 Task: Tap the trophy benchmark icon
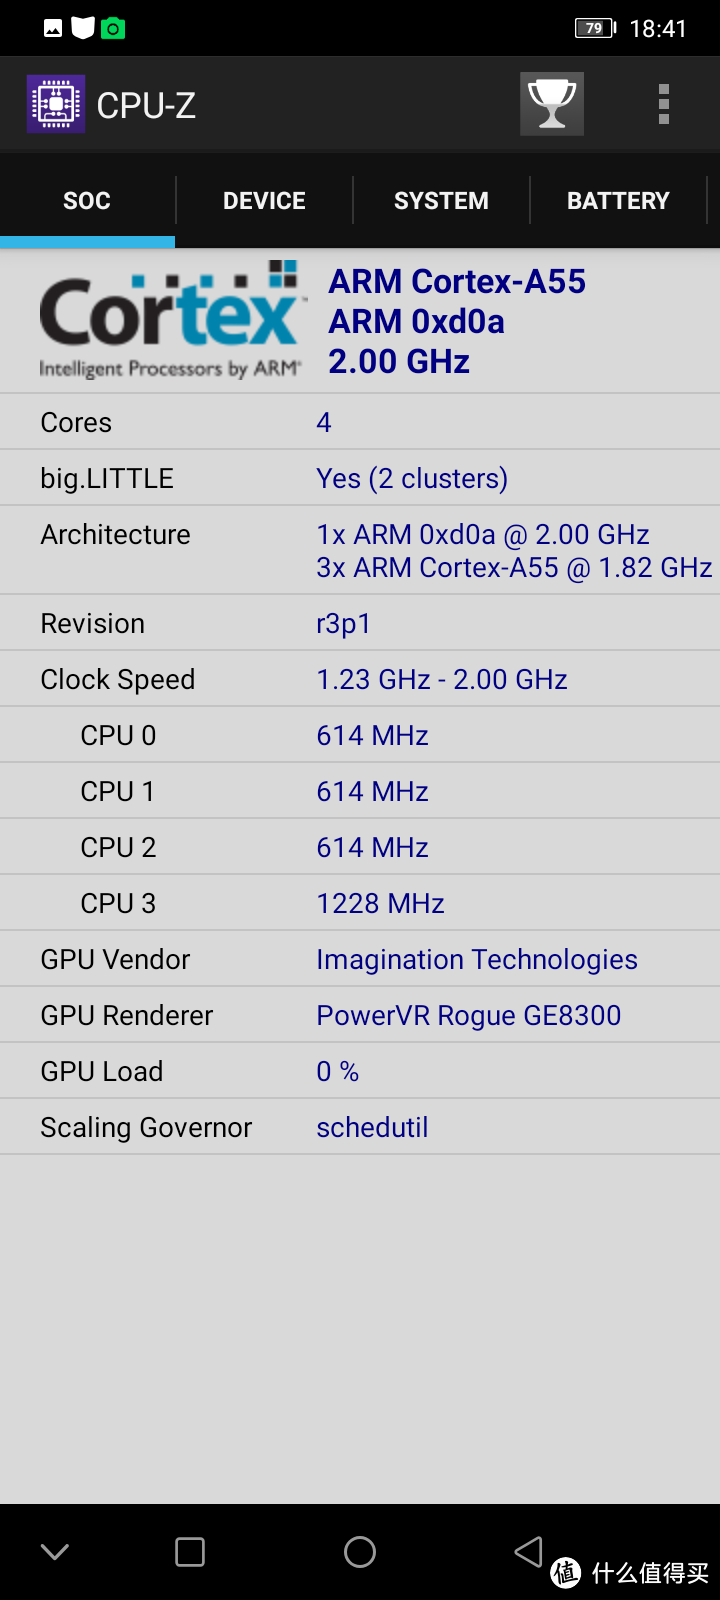[x=552, y=104]
